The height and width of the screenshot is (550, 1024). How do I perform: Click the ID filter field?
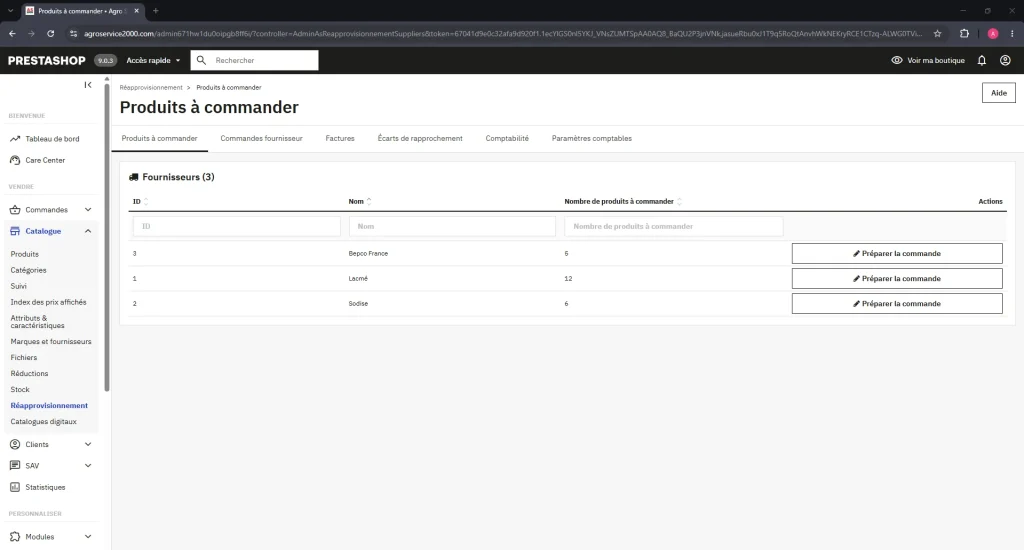point(236,226)
